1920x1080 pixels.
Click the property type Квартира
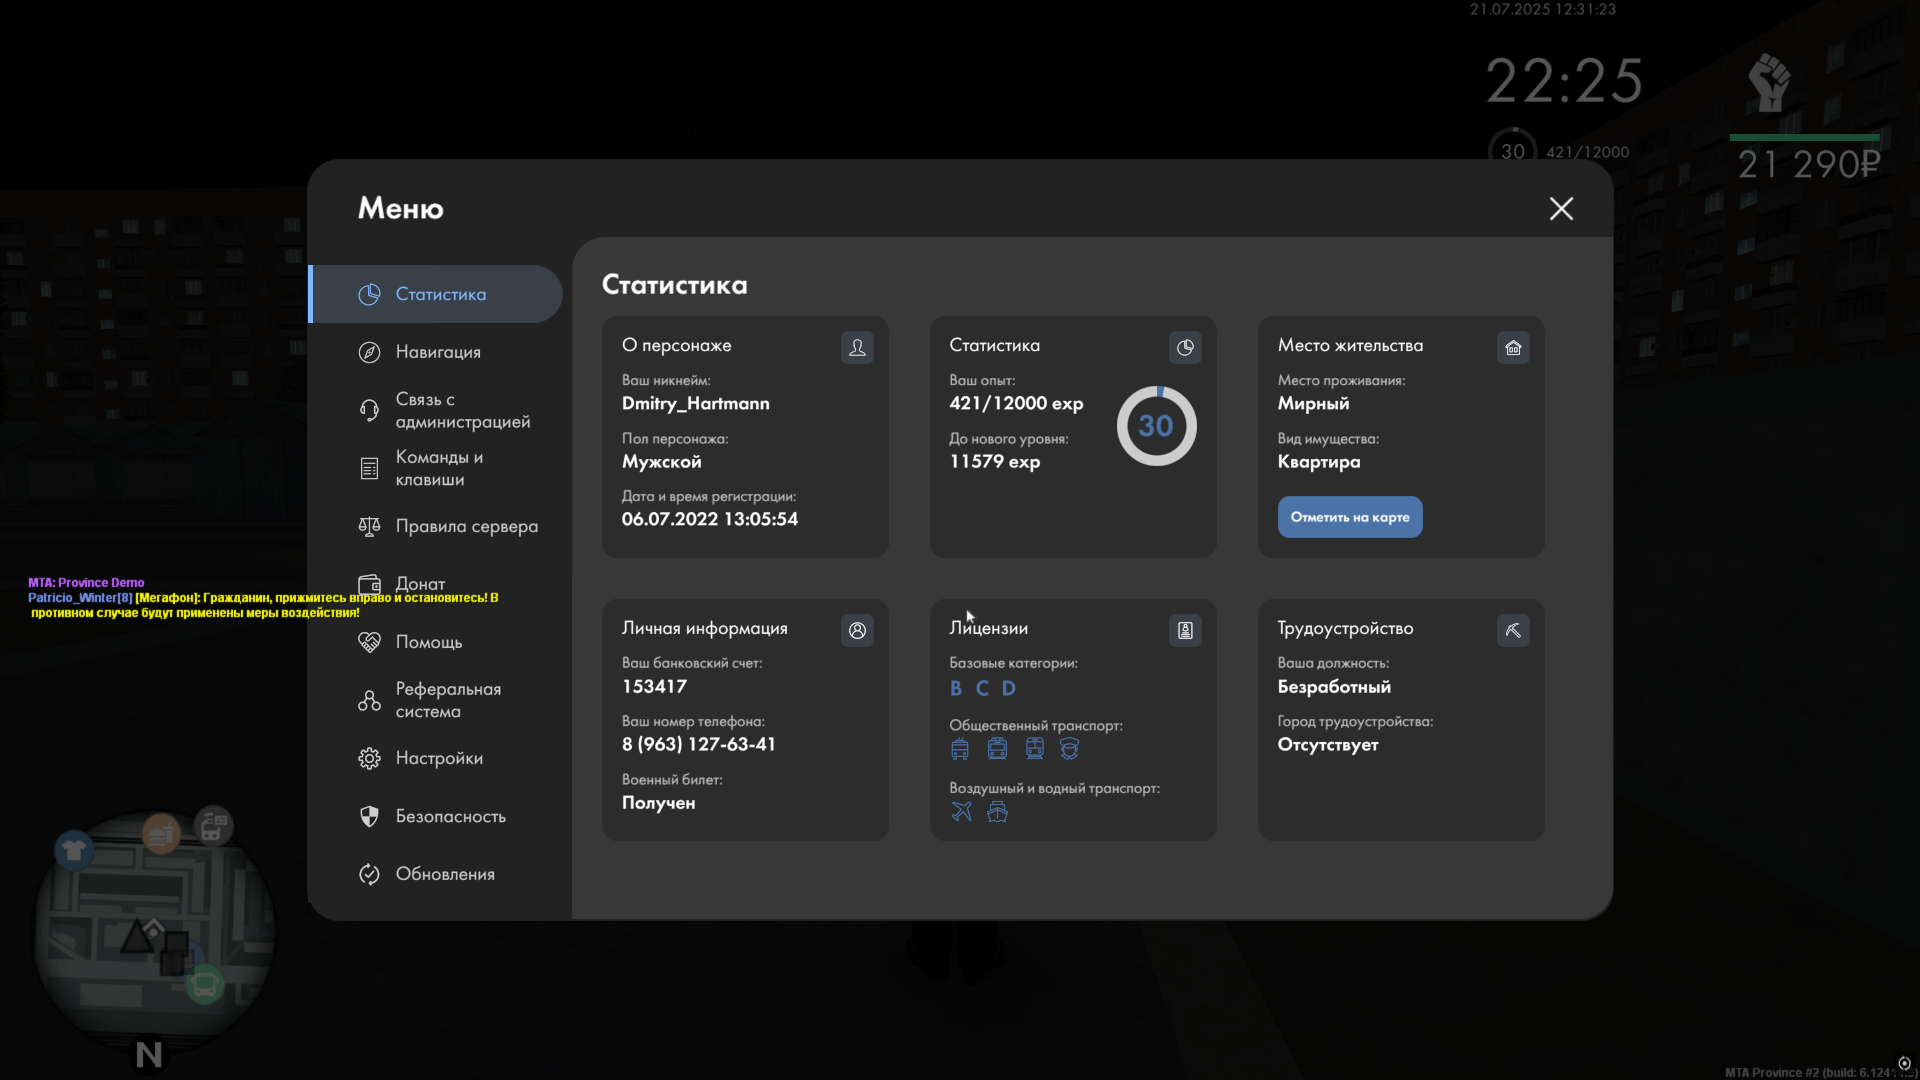[x=1319, y=462]
